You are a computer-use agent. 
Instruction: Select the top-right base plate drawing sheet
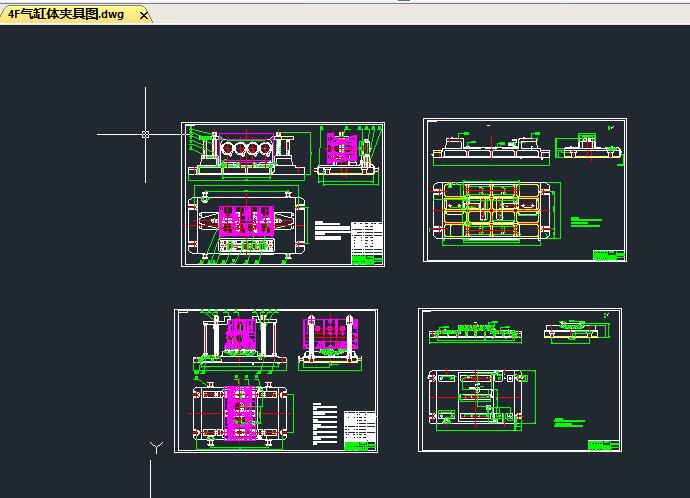[525, 190]
